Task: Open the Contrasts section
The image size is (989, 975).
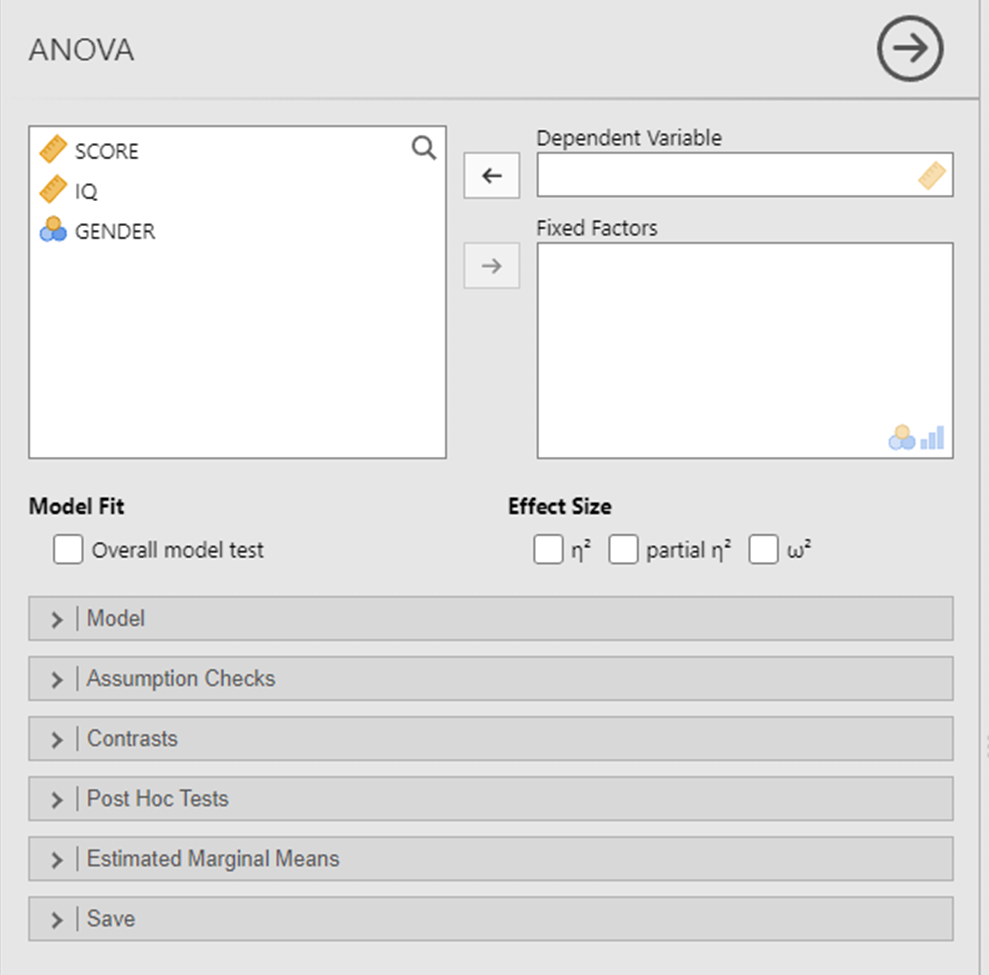Action: point(490,739)
